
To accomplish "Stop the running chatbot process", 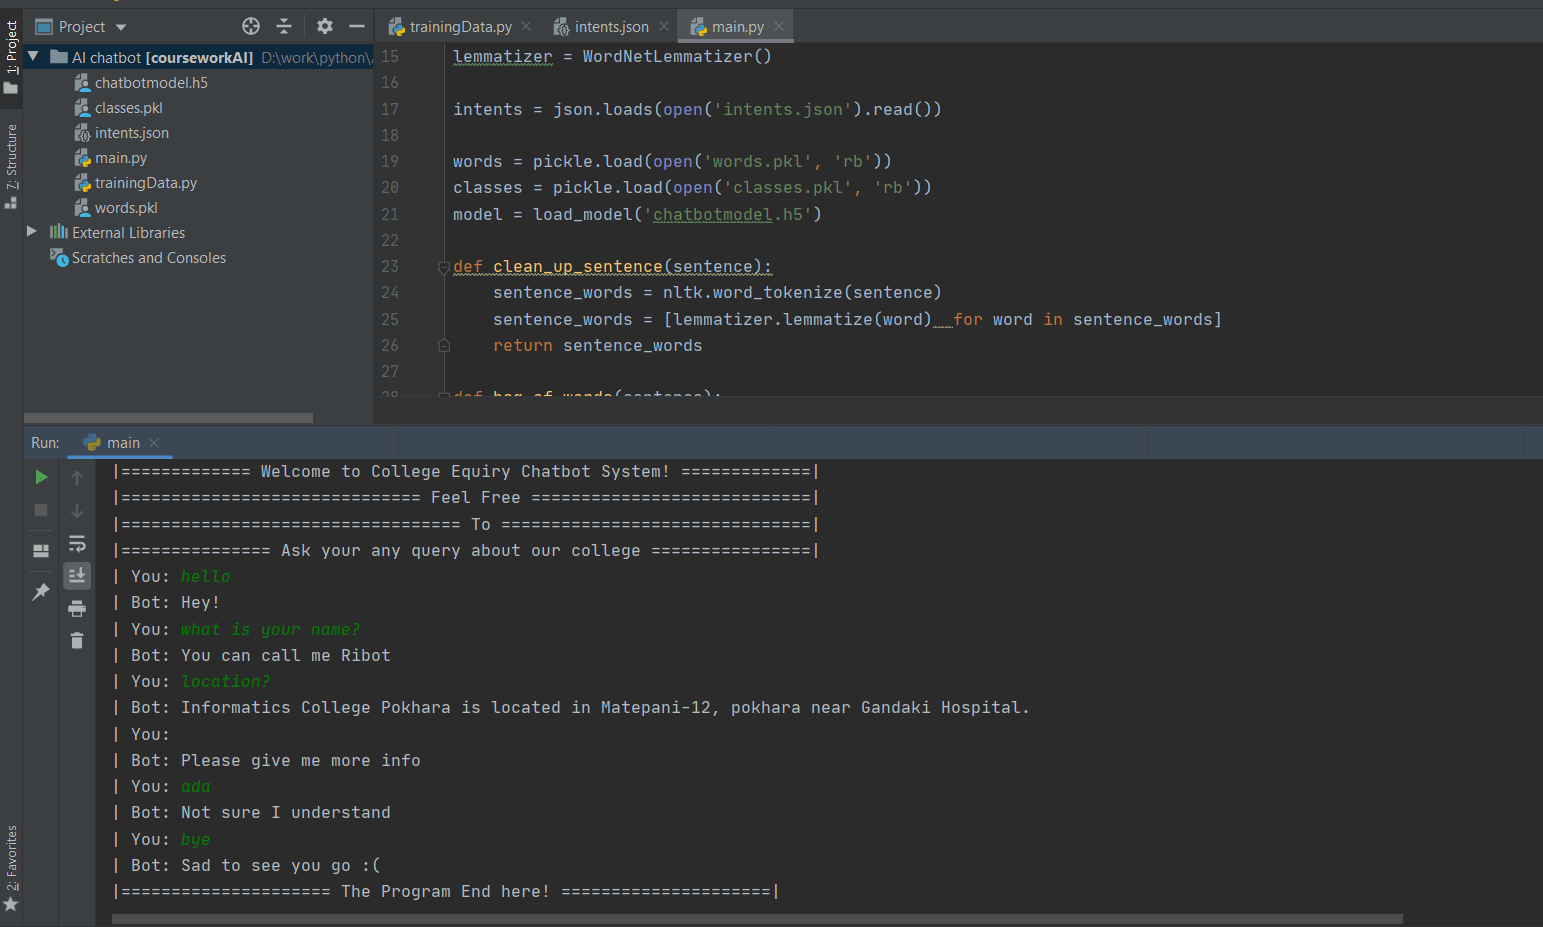I will pos(41,510).
